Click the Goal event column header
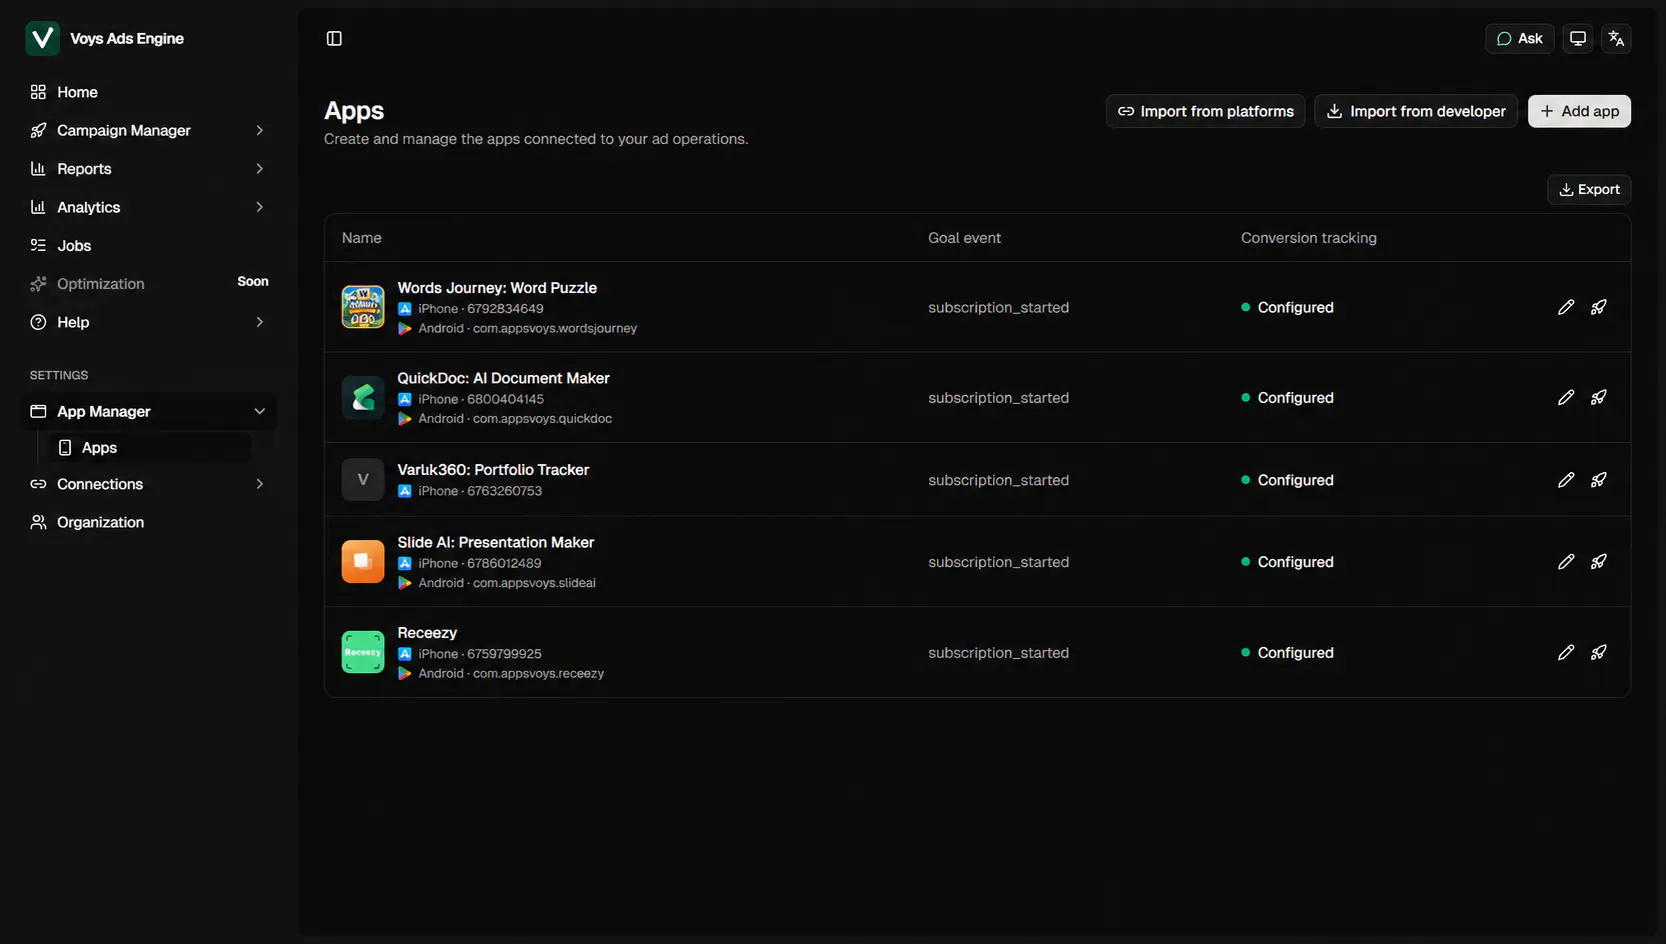The height and width of the screenshot is (944, 1666). [964, 238]
